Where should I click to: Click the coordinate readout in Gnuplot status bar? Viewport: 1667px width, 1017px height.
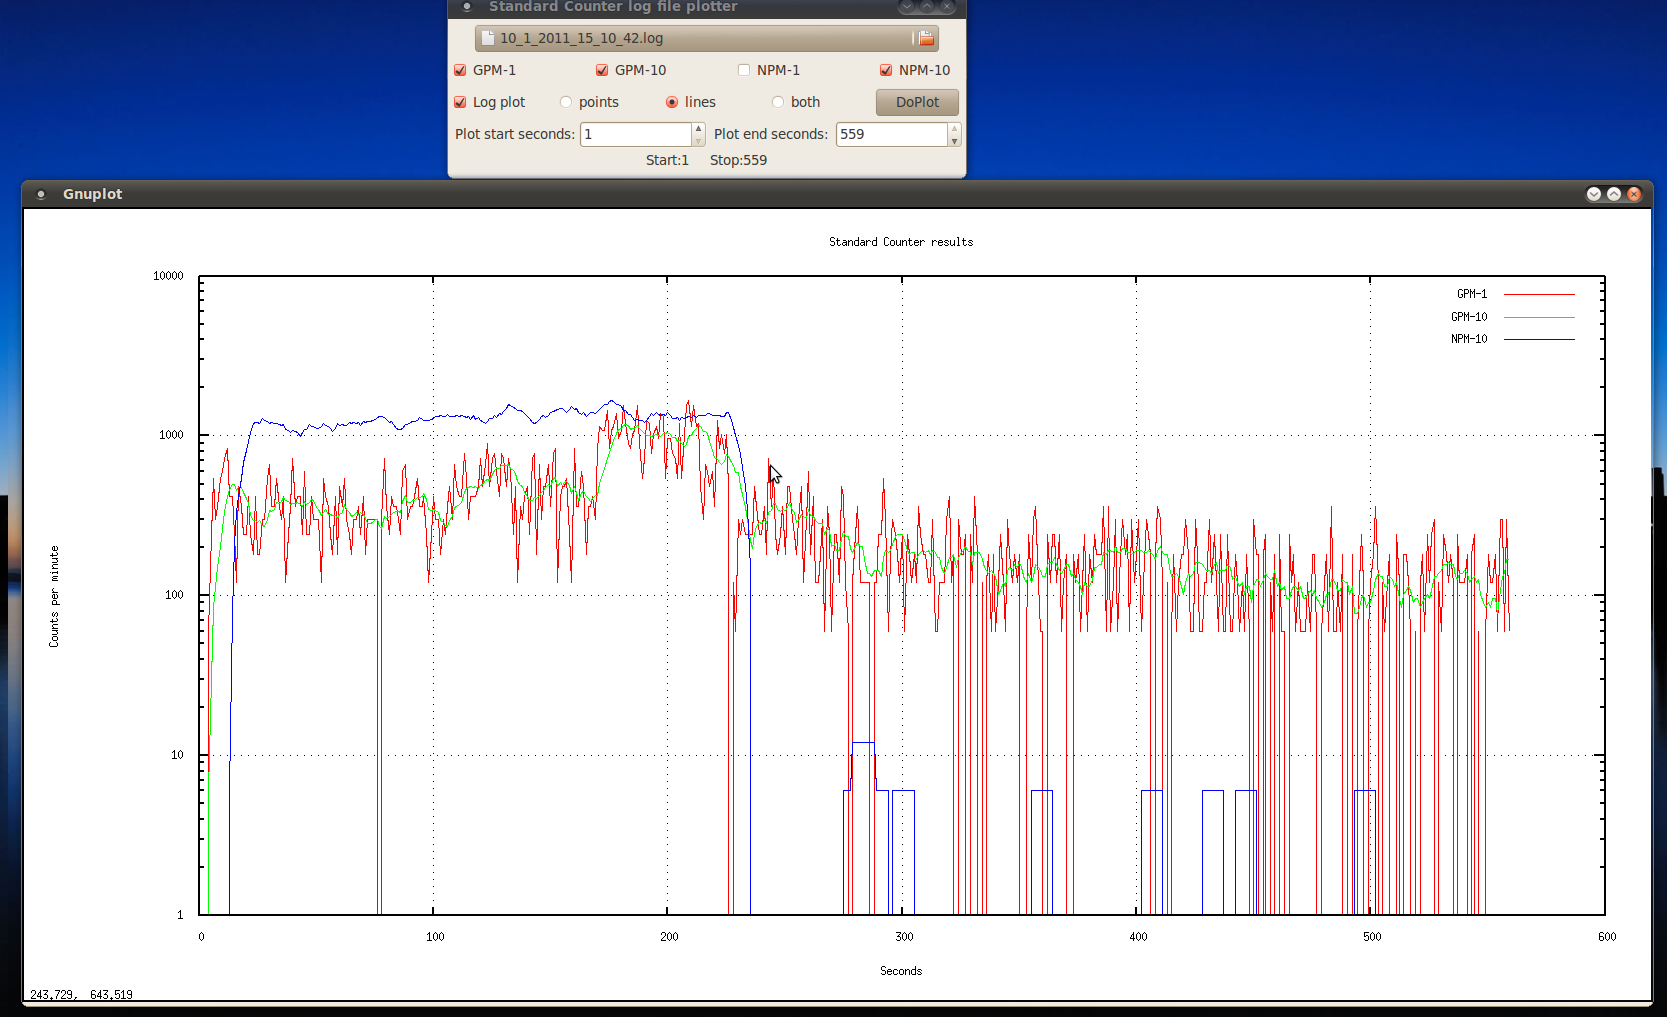tap(81, 994)
